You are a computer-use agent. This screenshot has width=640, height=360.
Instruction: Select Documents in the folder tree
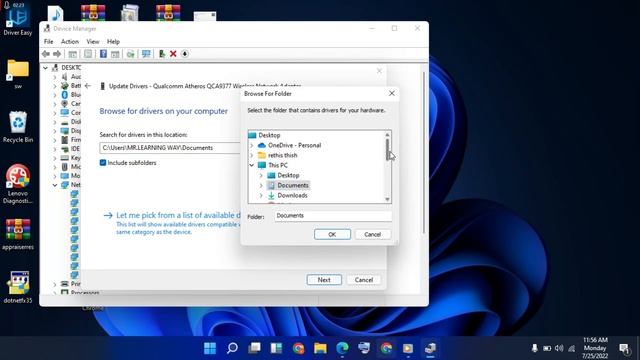tap(293, 185)
